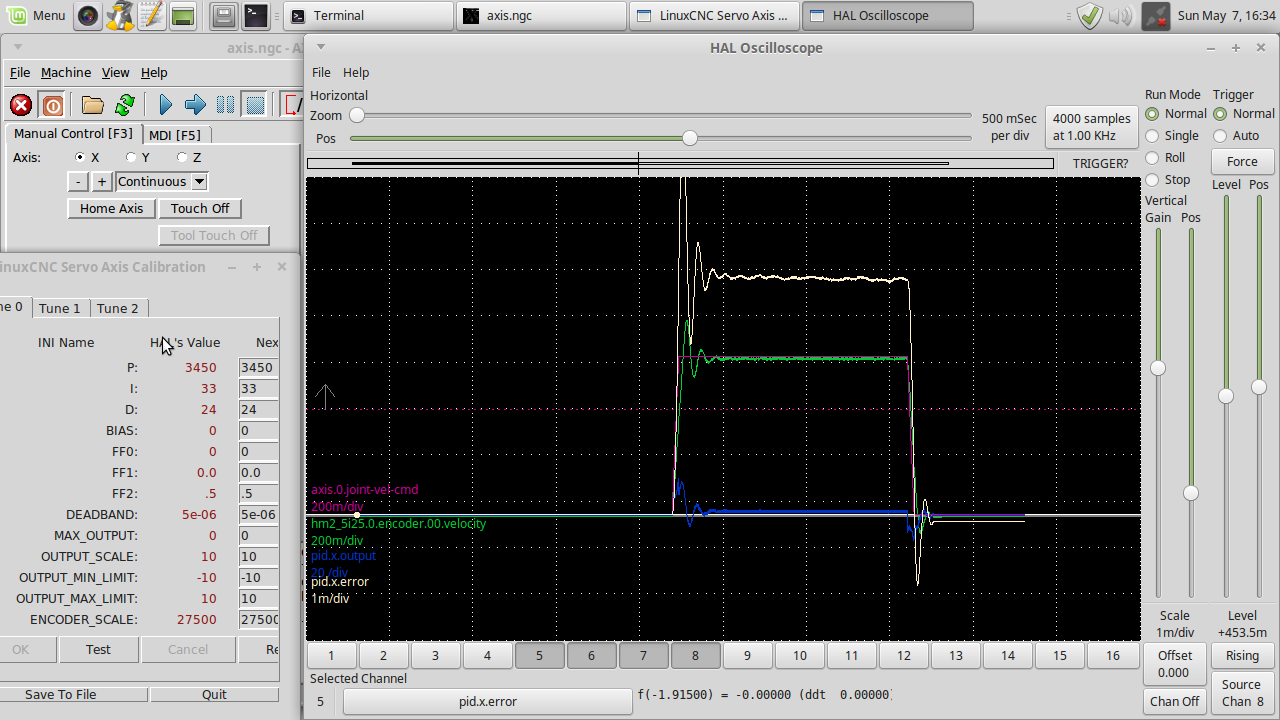Open Machine menu in AXIS

(x=66, y=72)
